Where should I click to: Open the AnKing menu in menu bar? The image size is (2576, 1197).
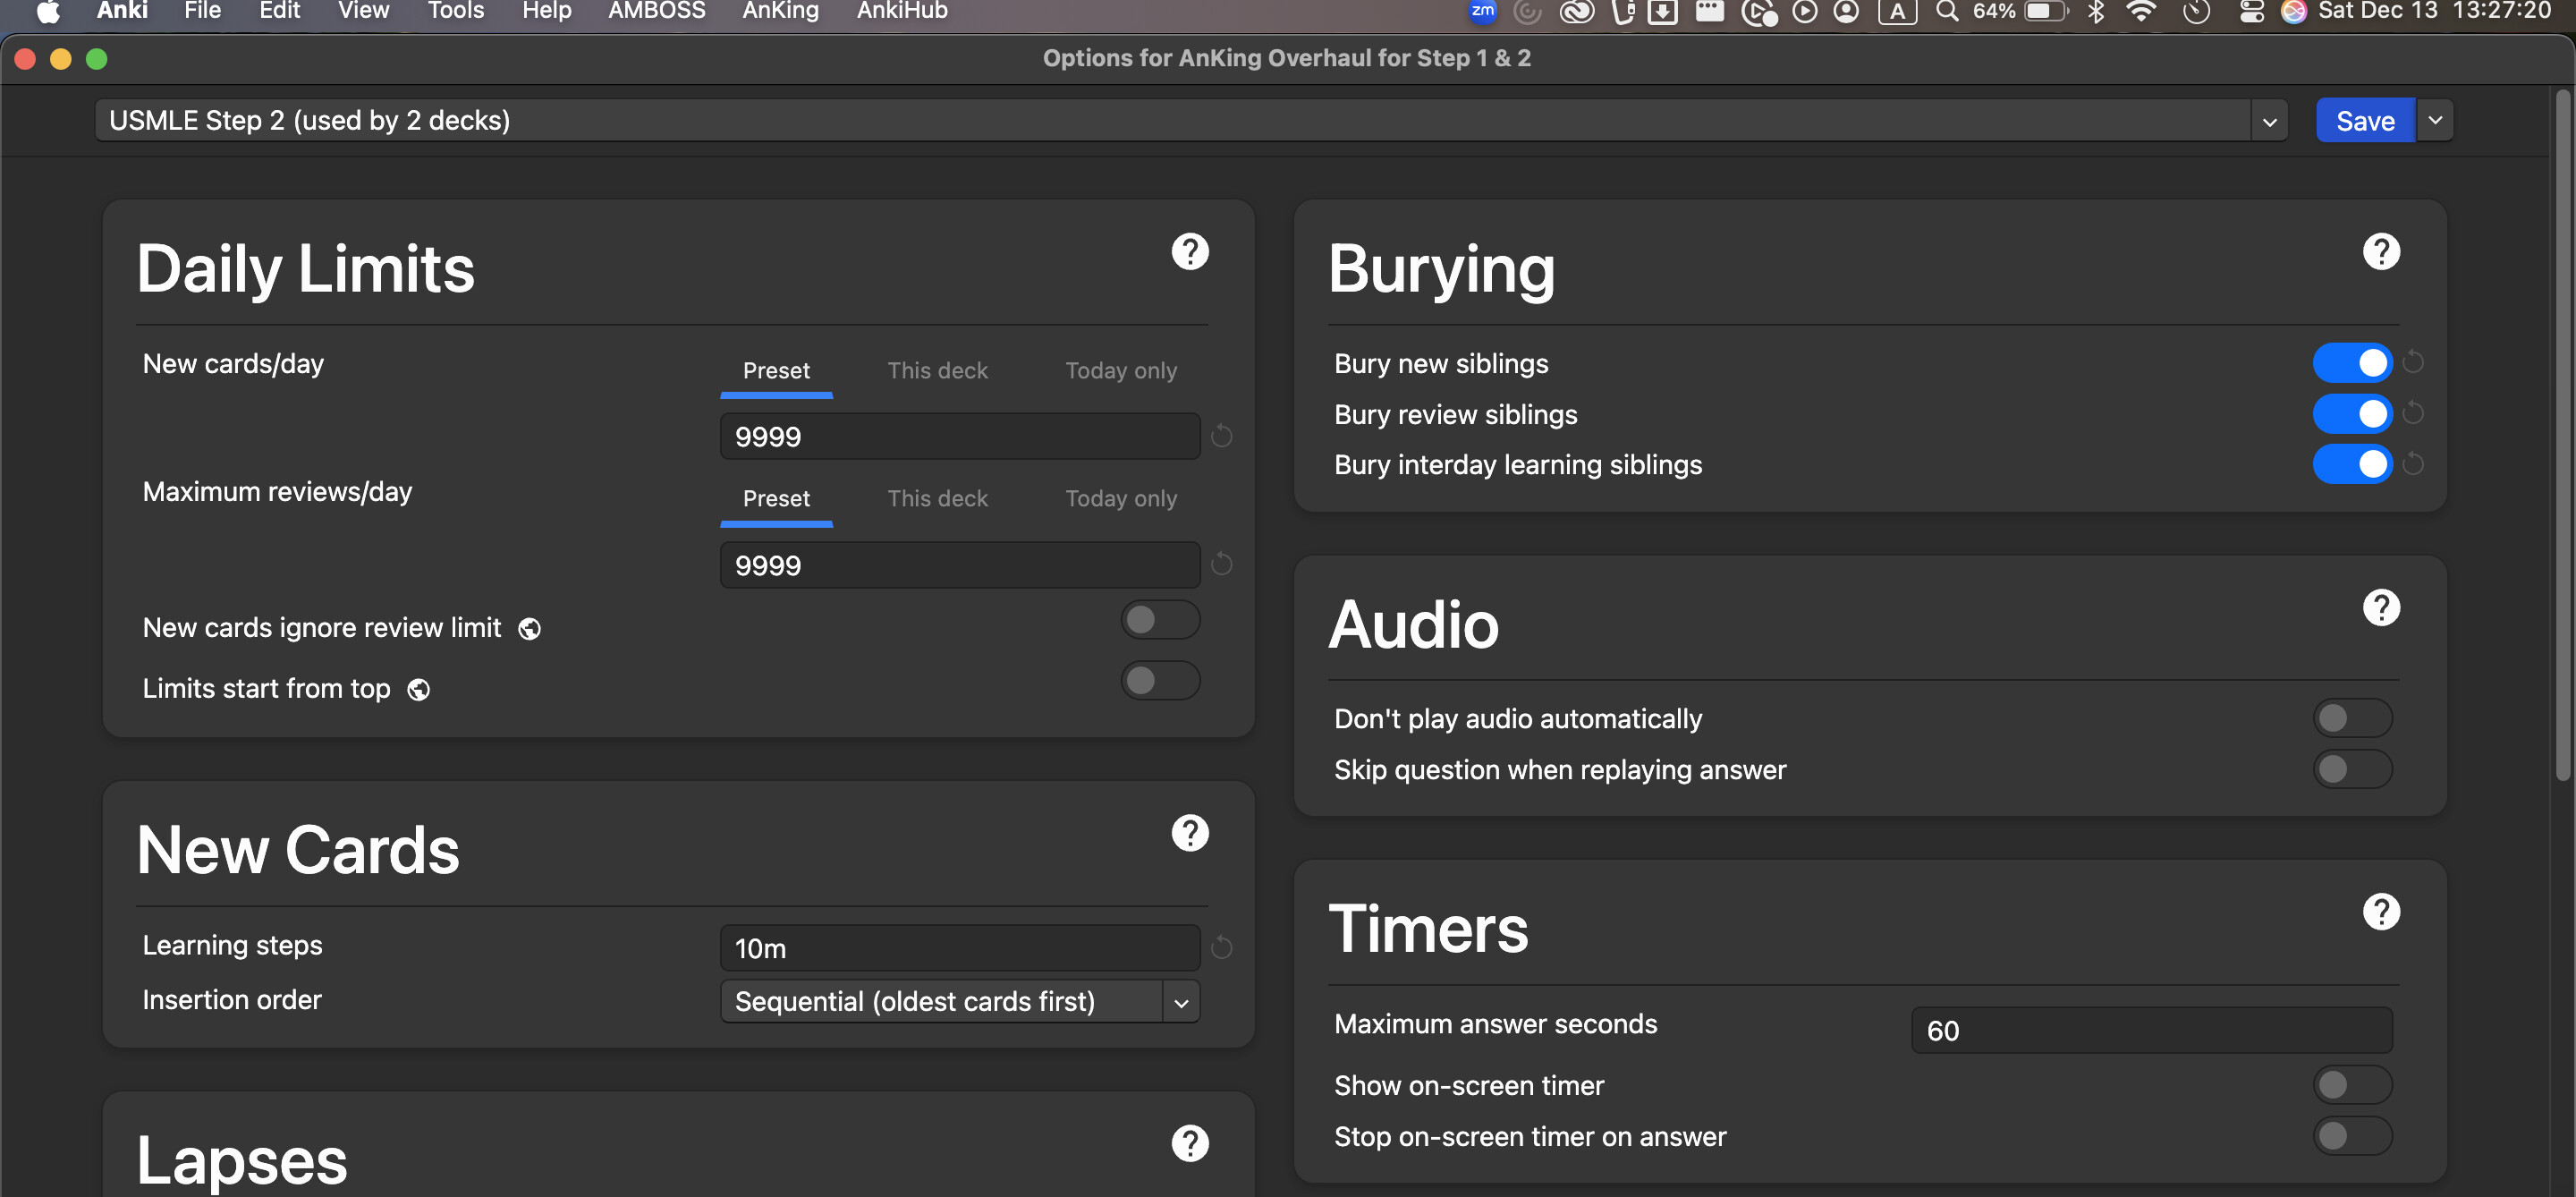pyautogui.click(x=780, y=12)
